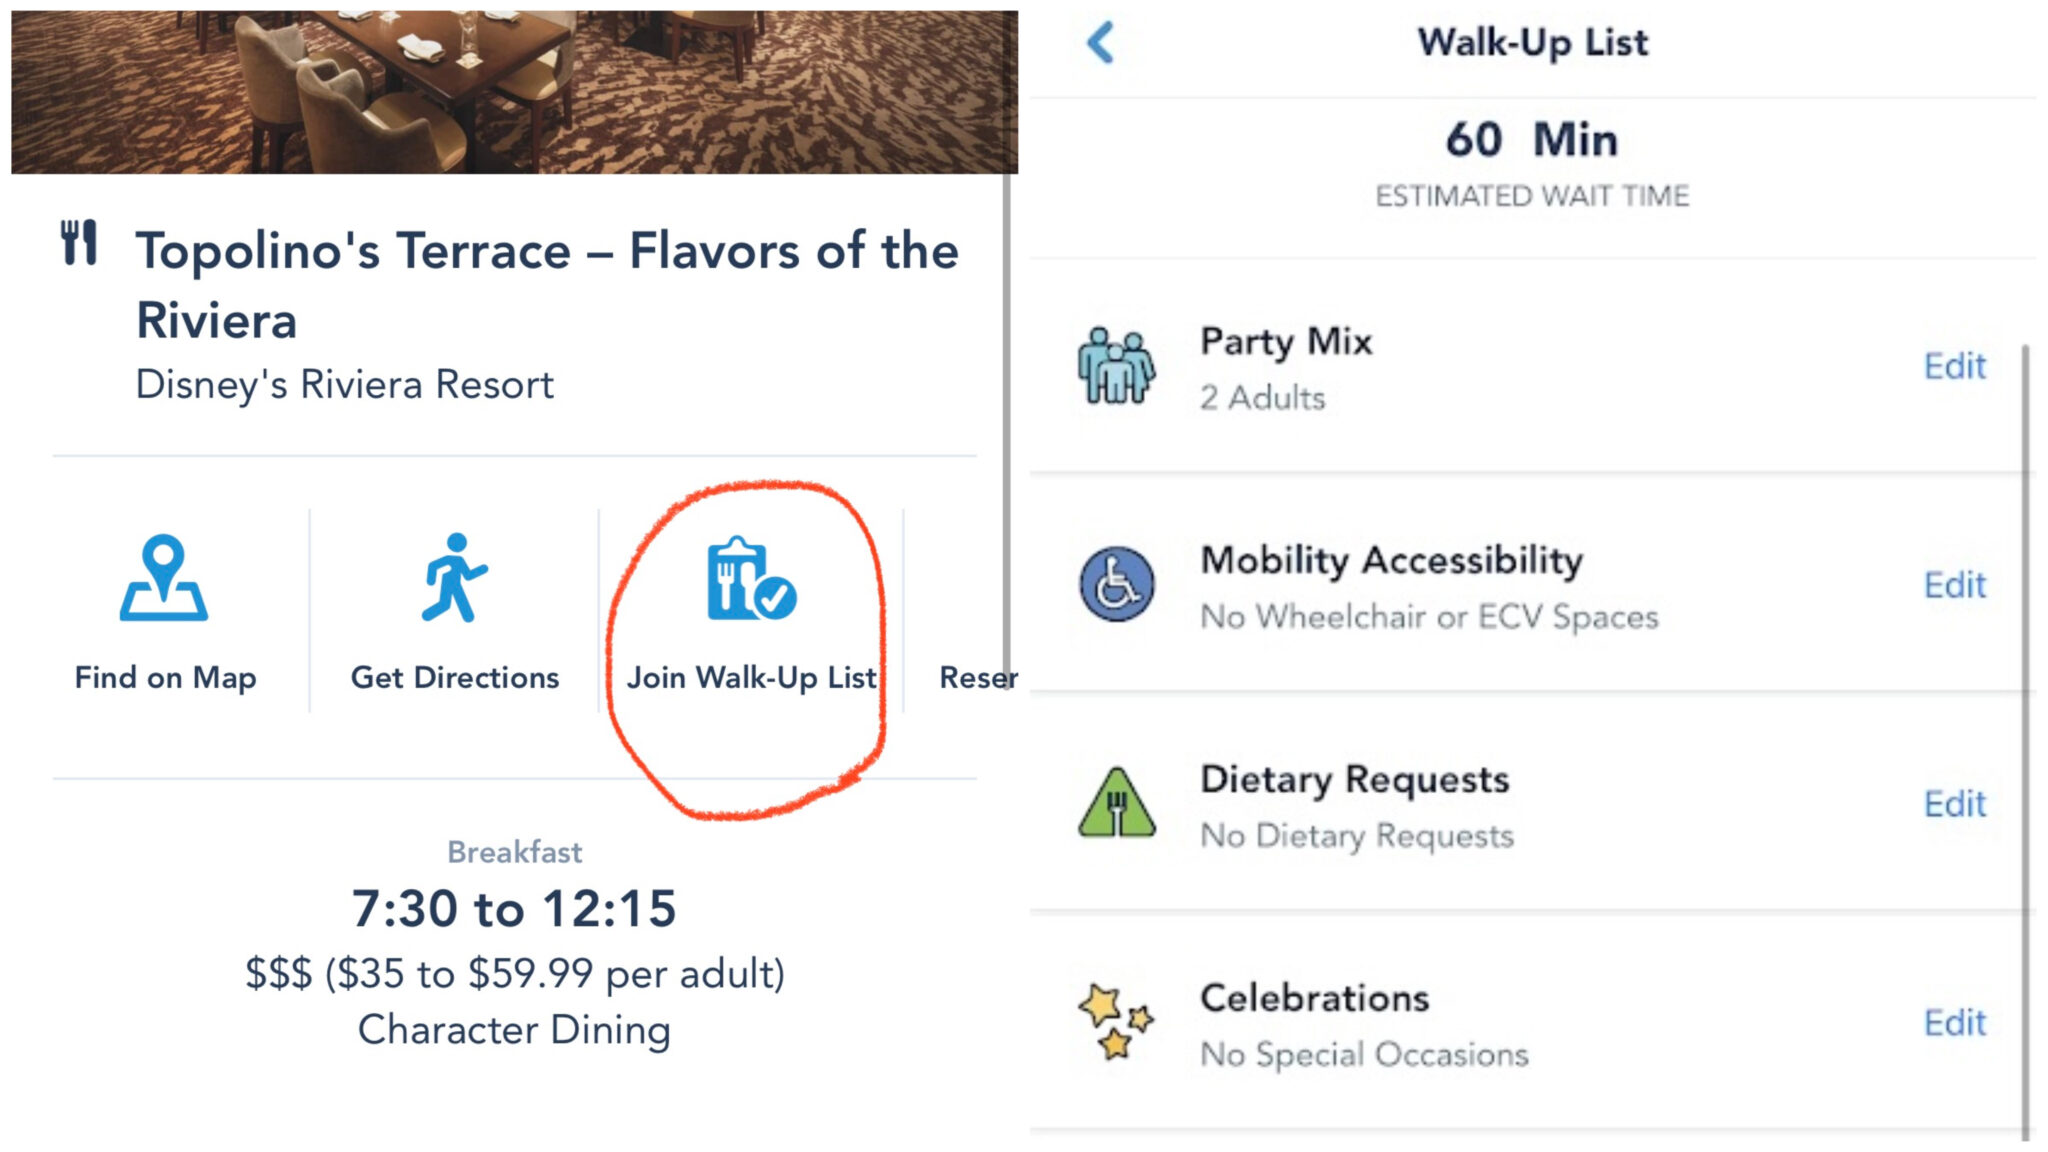Open the partially visible Reserve option
This screenshot has height=1152, width=2048.
pos(976,678)
